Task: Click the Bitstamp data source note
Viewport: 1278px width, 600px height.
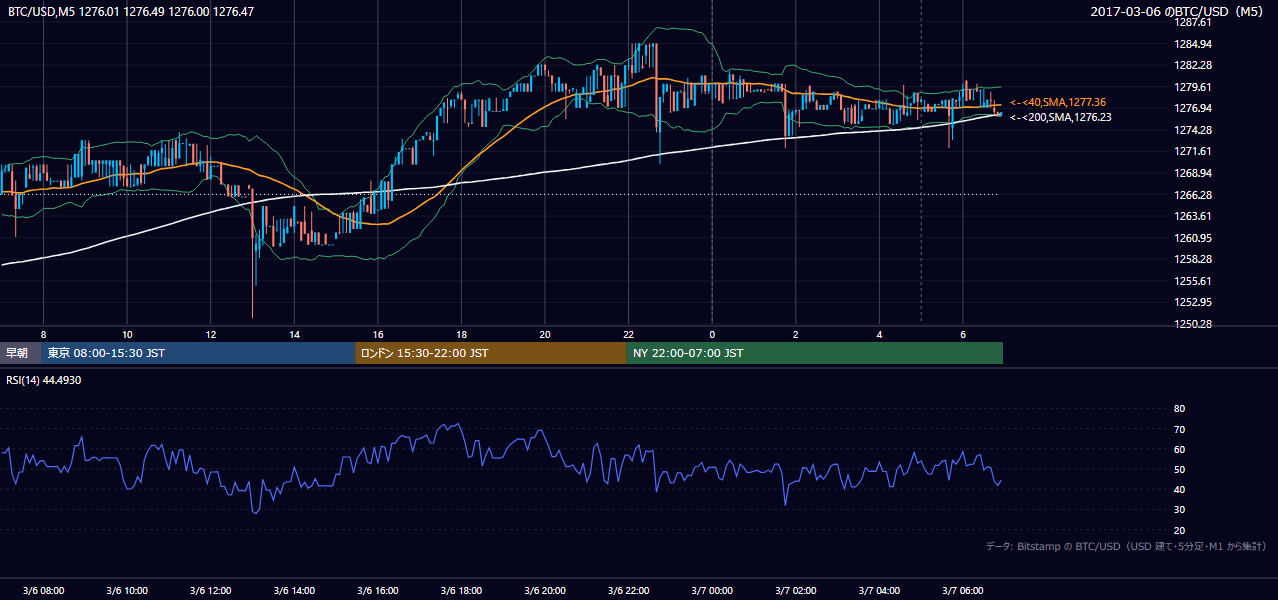Action: pyautogui.click(x=1126, y=546)
